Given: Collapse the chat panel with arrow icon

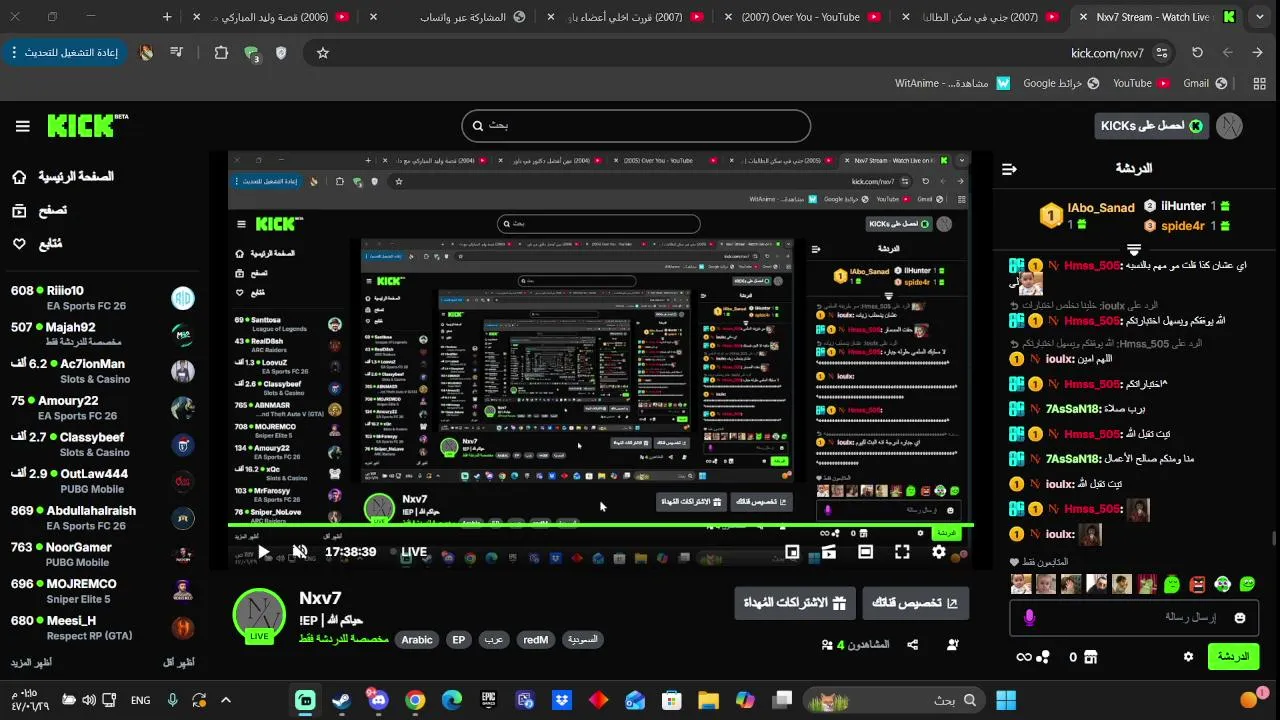Looking at the screenshot, I should click(x=1009, y=169).
